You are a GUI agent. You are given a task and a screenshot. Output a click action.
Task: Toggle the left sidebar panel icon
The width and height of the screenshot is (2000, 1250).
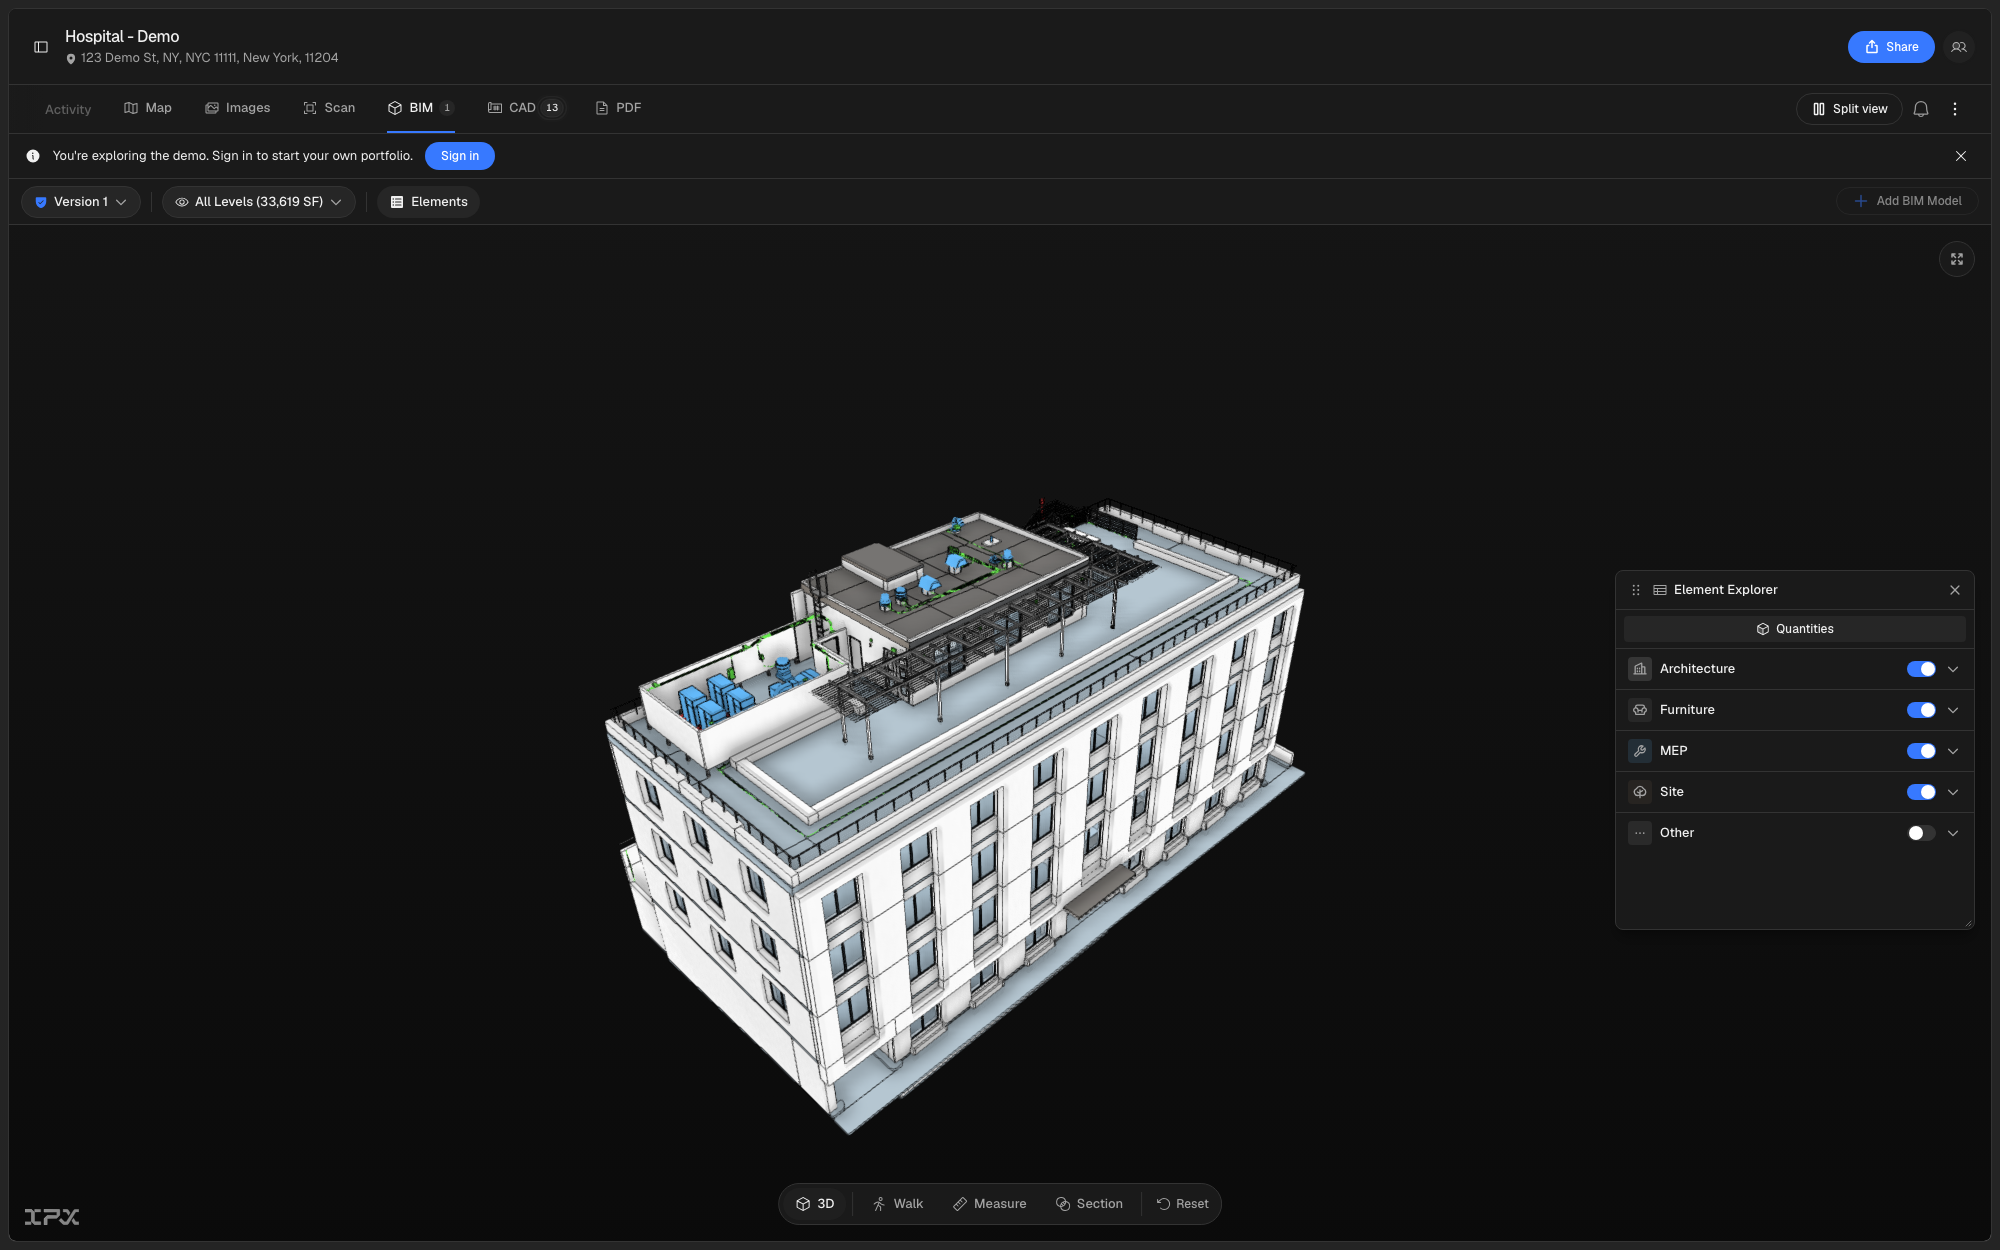pos(41,47)
